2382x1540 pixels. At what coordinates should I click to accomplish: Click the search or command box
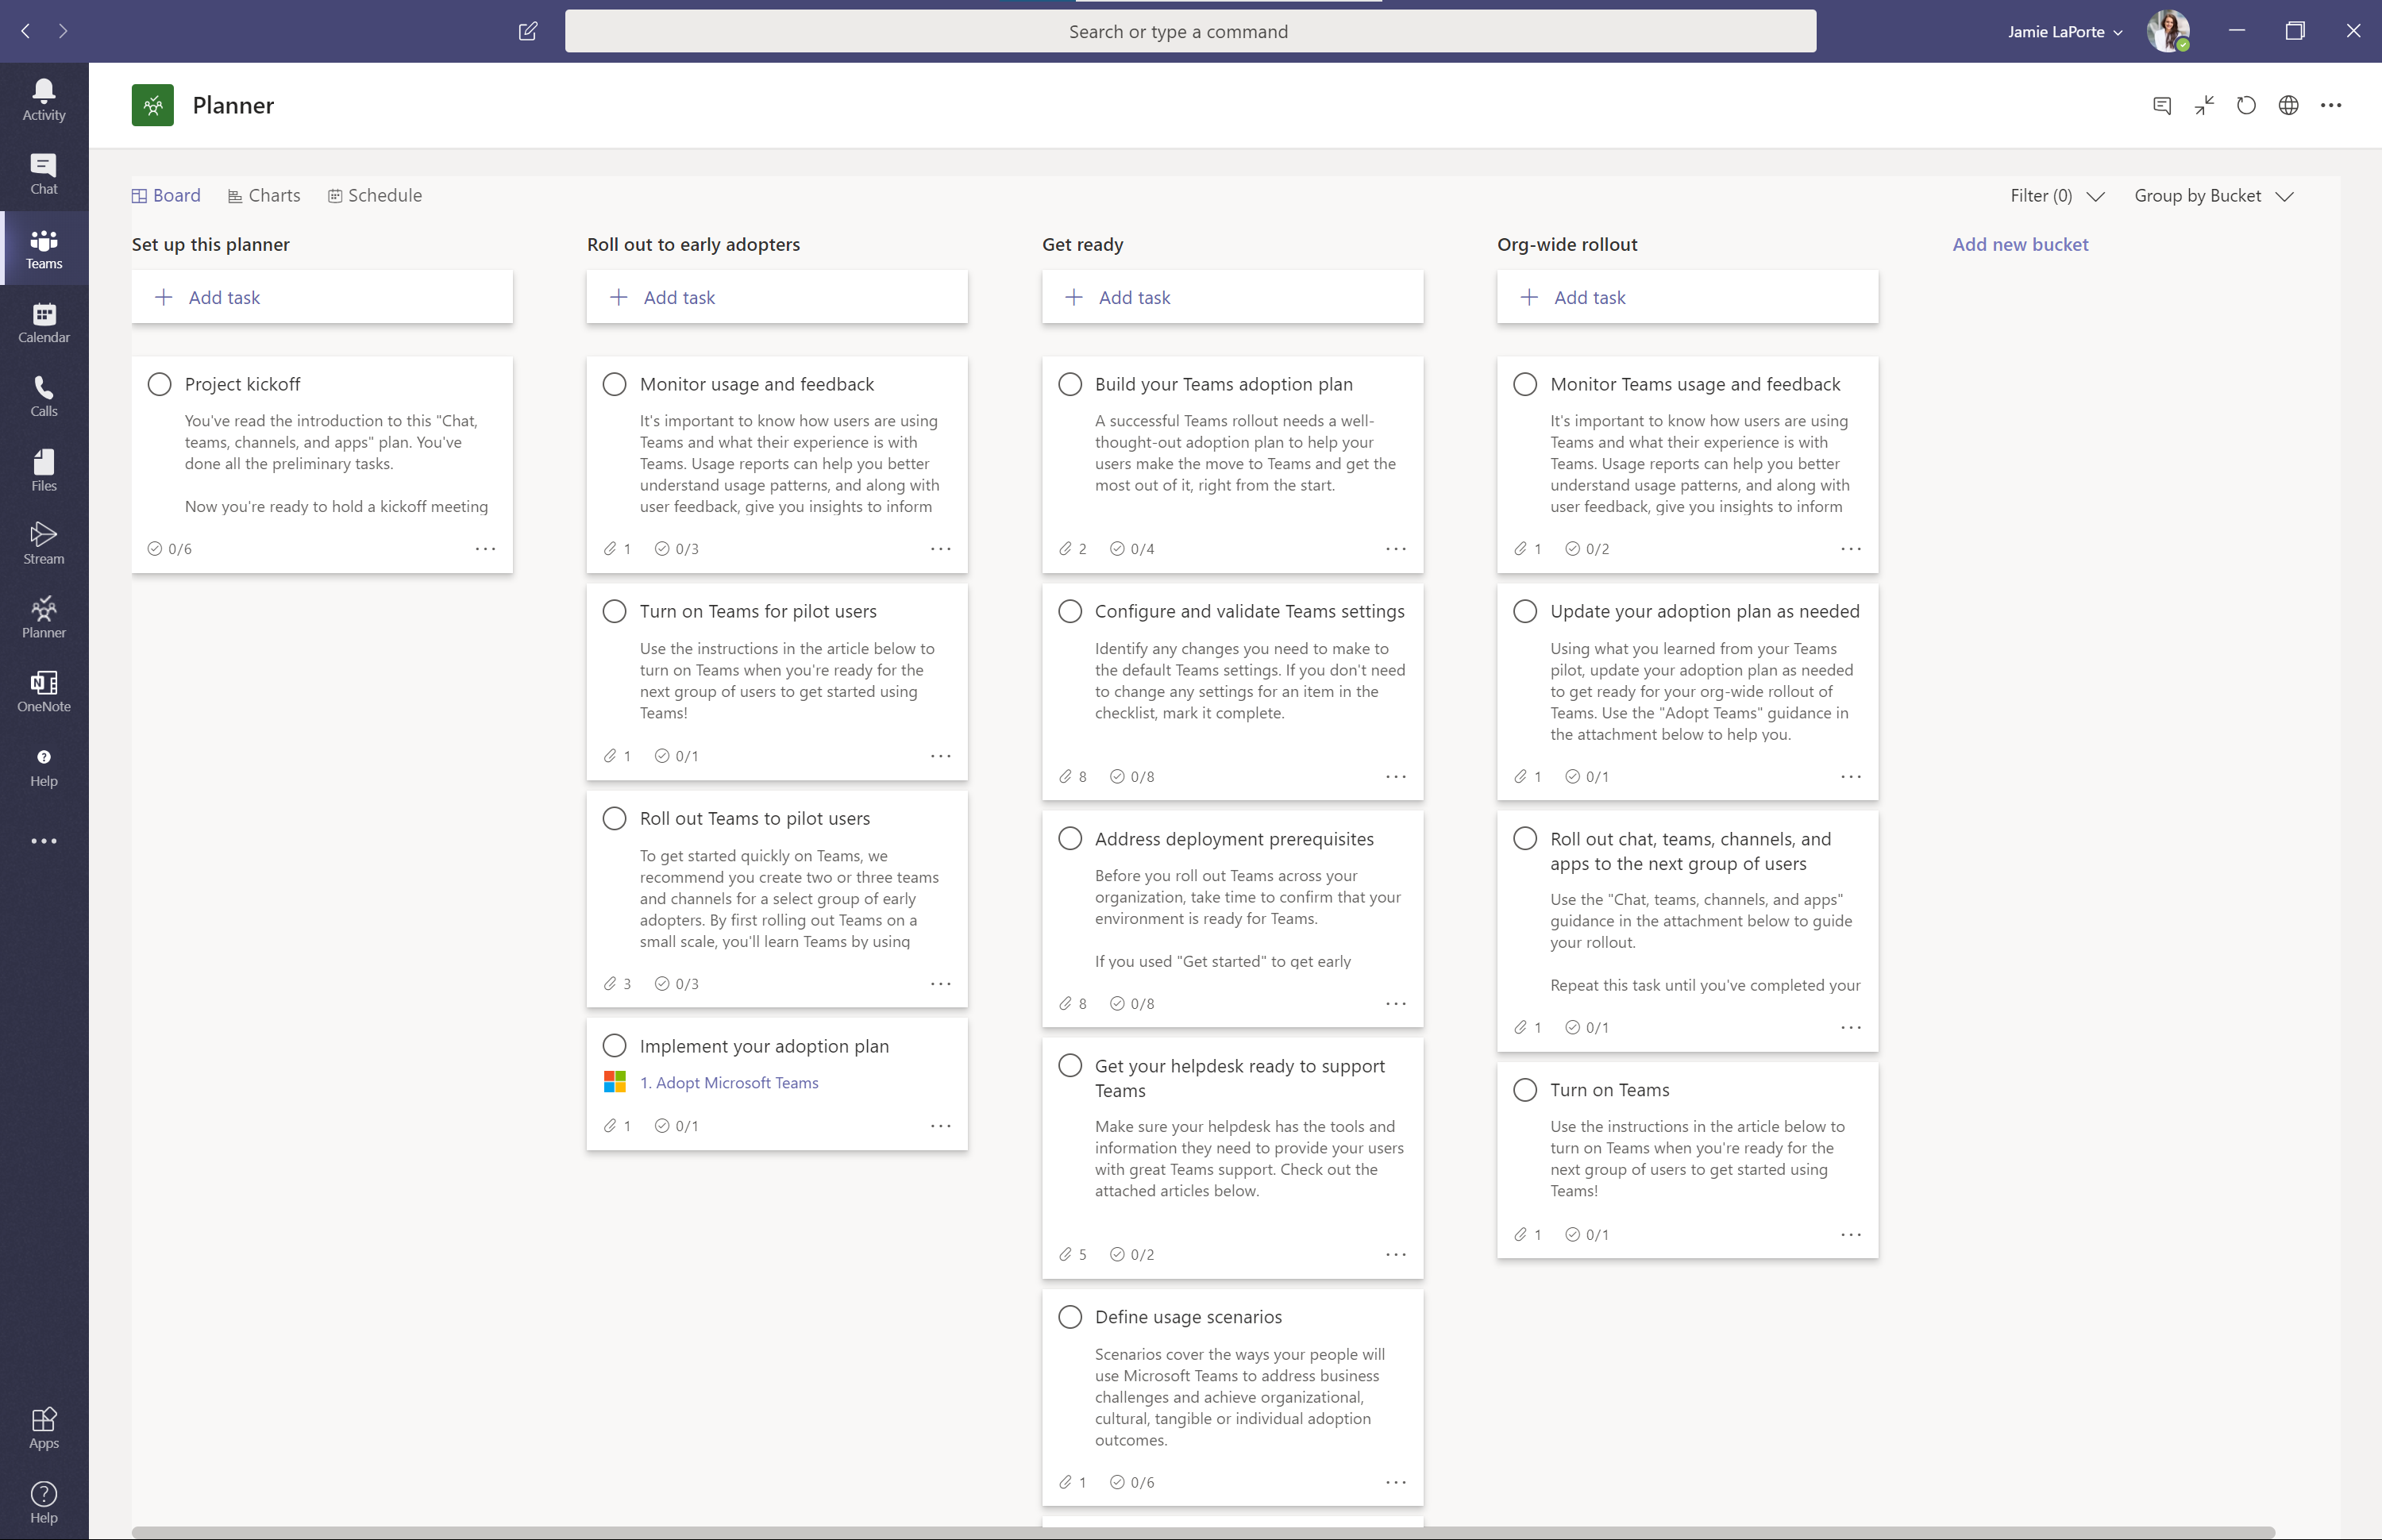pyautogui.click(x=1190, y=32)
